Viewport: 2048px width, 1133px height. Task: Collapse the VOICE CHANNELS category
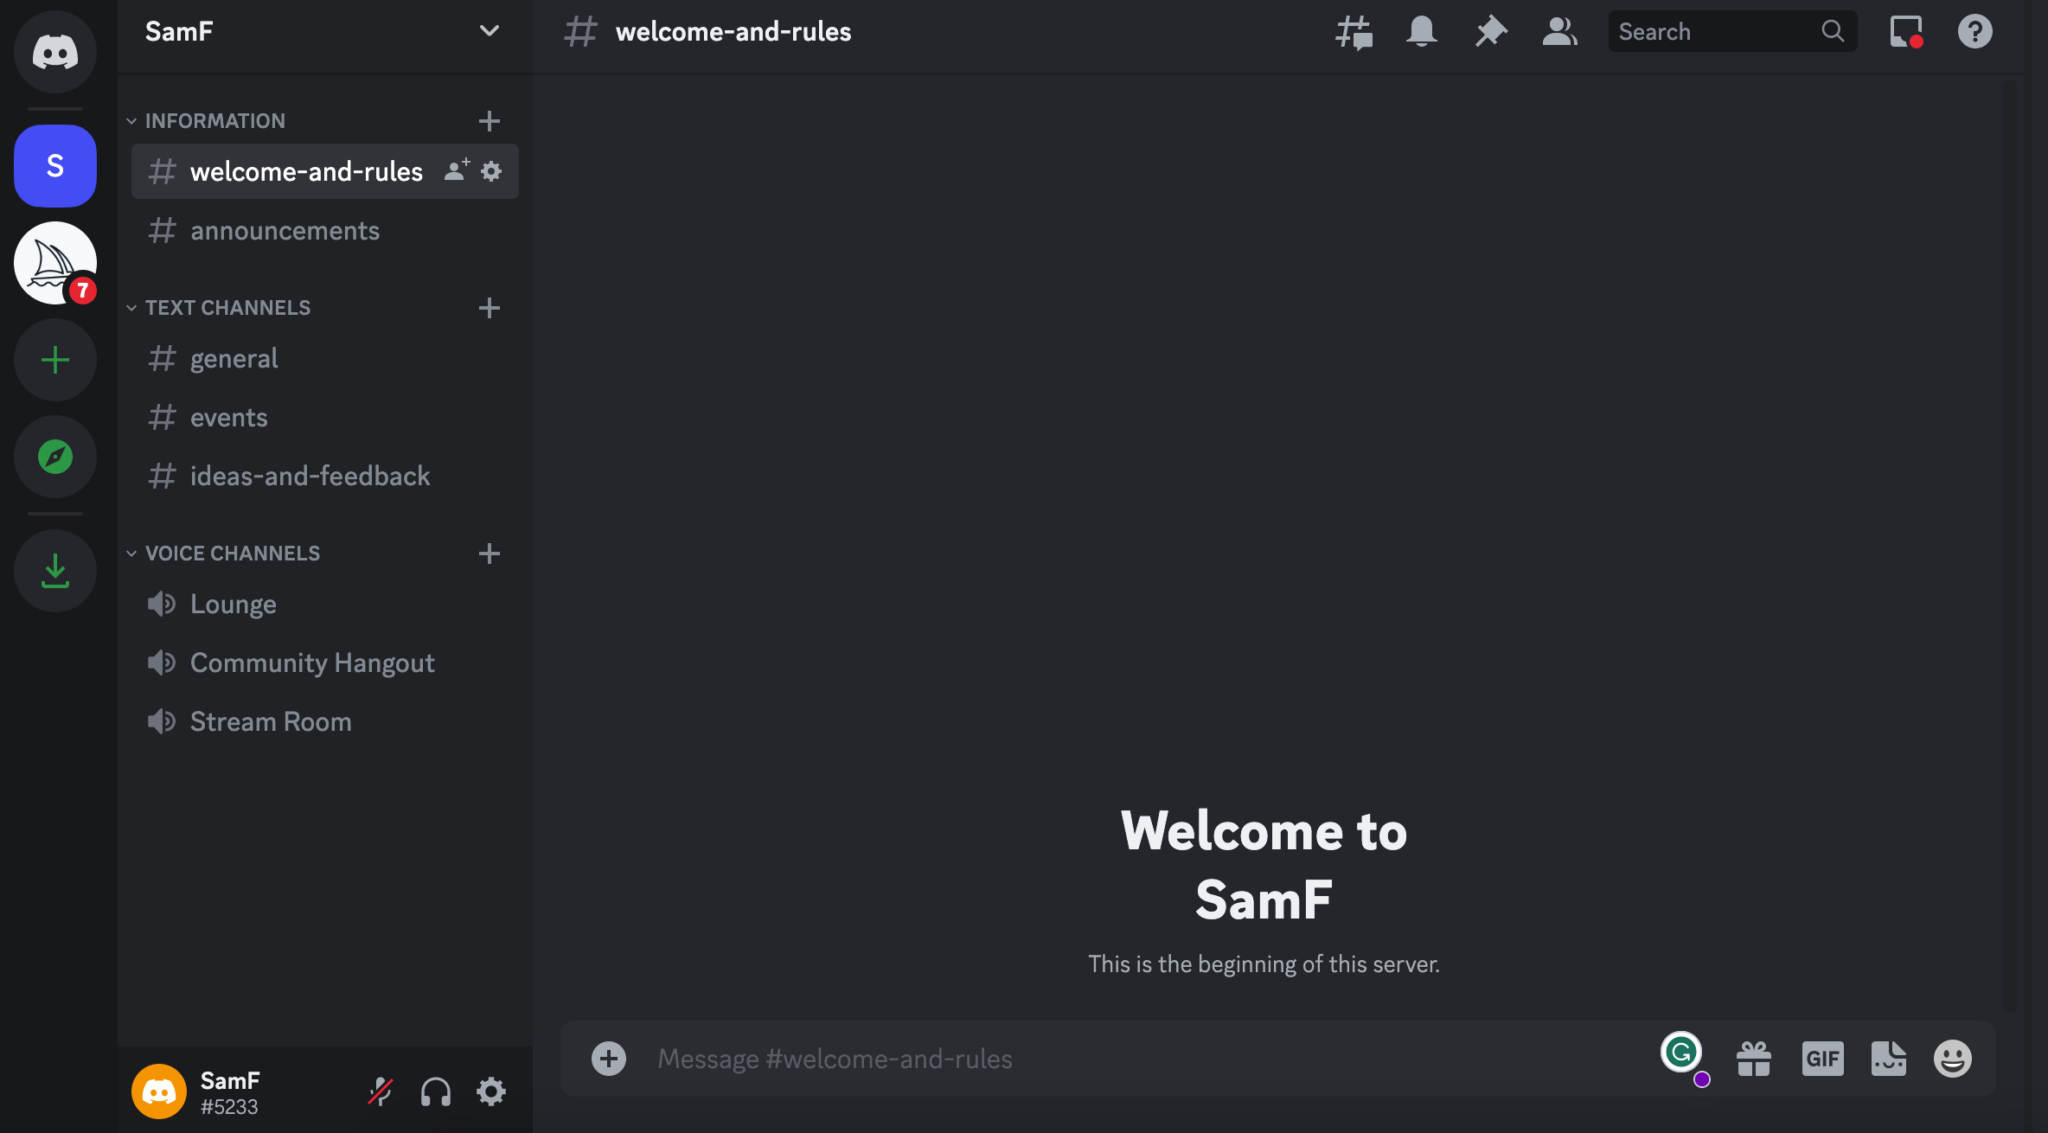click(231, 553)
